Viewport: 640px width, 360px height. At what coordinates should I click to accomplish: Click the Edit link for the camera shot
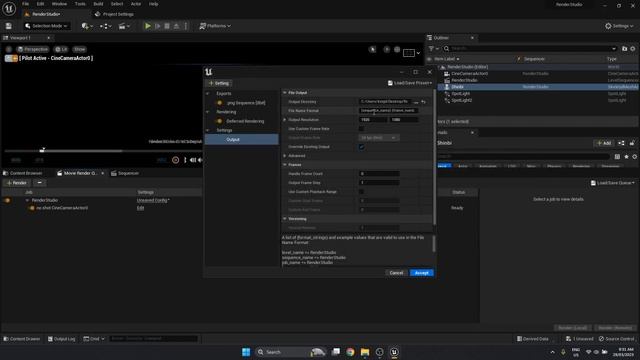(x=140, y=208)
